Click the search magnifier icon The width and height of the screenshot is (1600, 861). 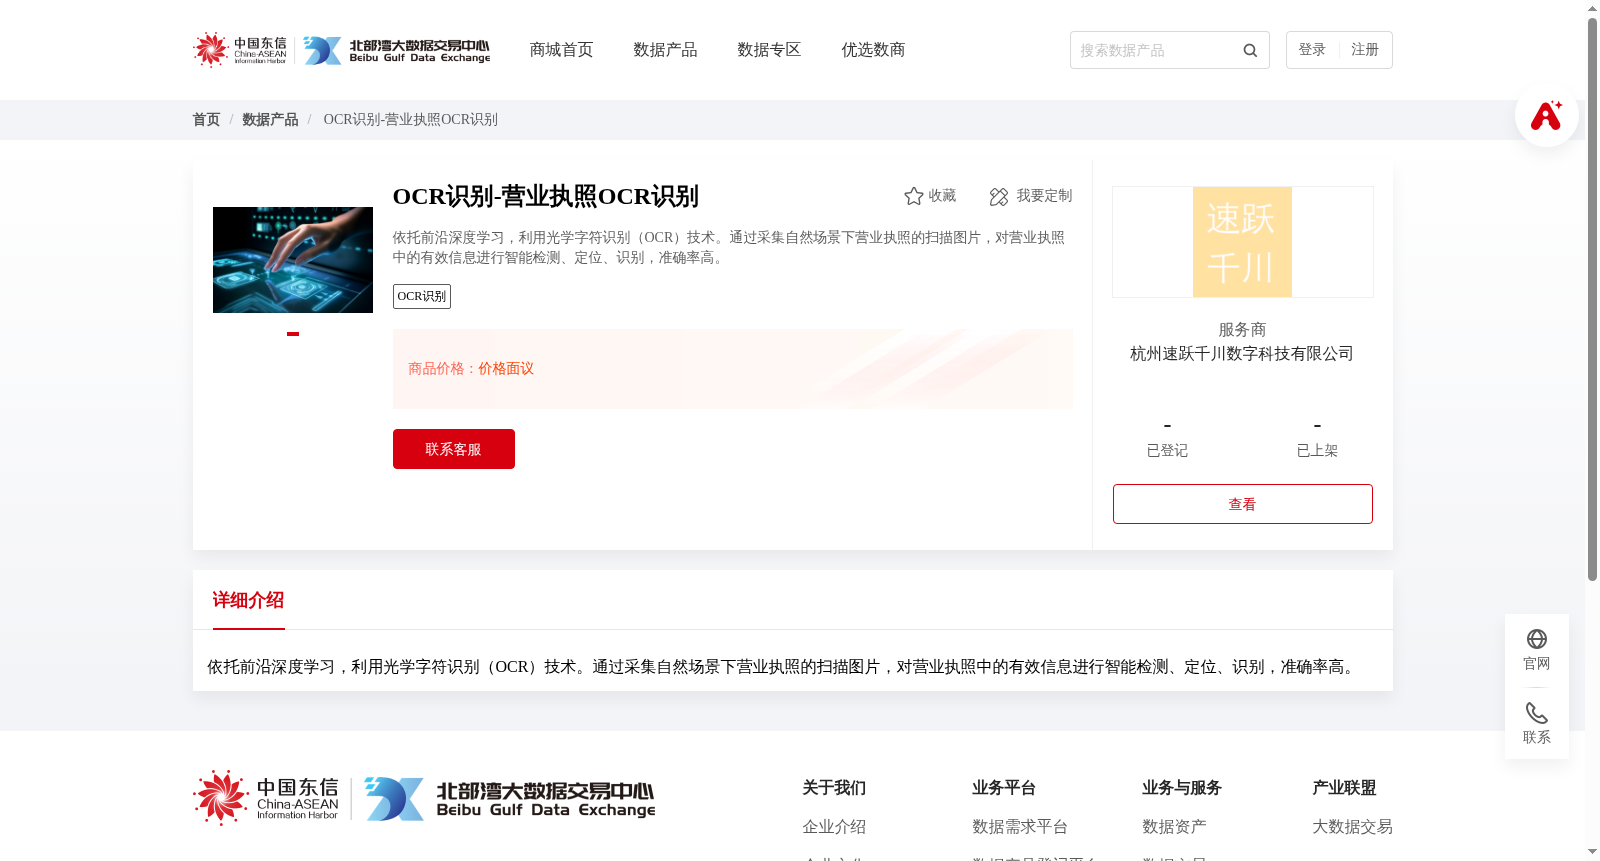click(x=1250, y=50)
